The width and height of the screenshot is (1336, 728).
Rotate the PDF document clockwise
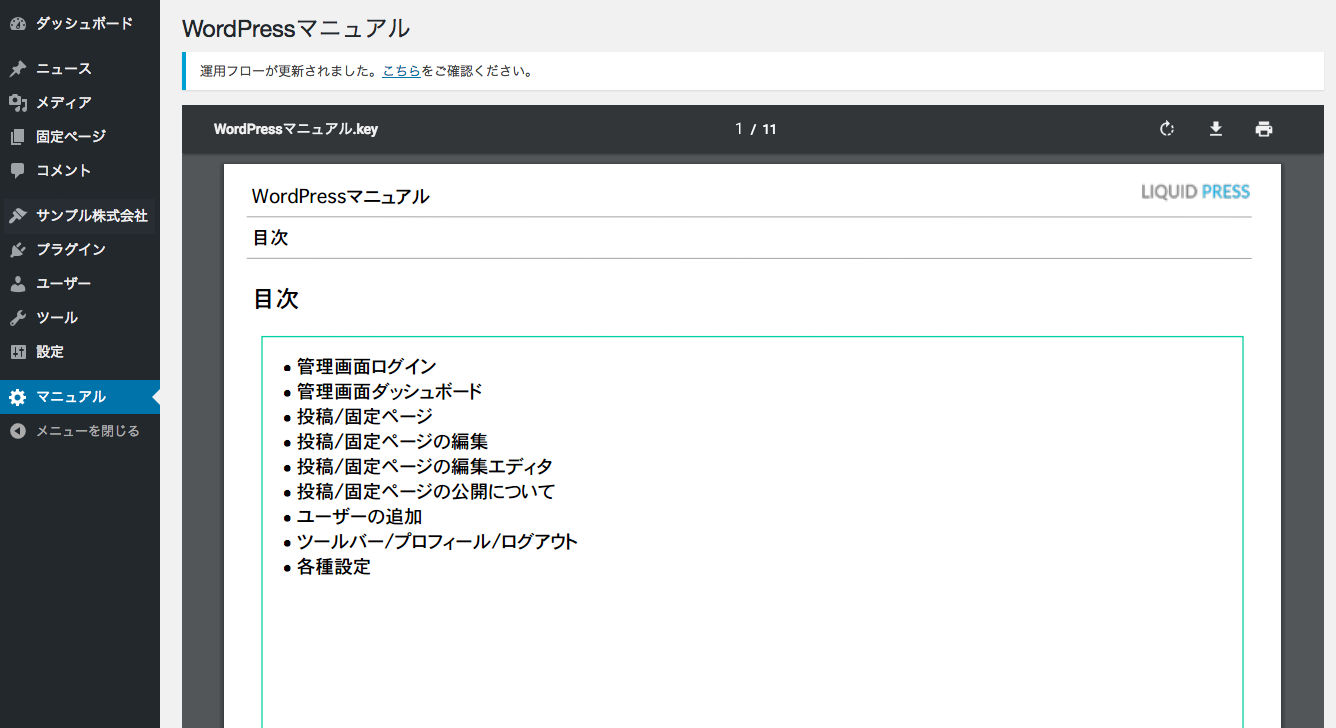click(x=1166, y=129)
